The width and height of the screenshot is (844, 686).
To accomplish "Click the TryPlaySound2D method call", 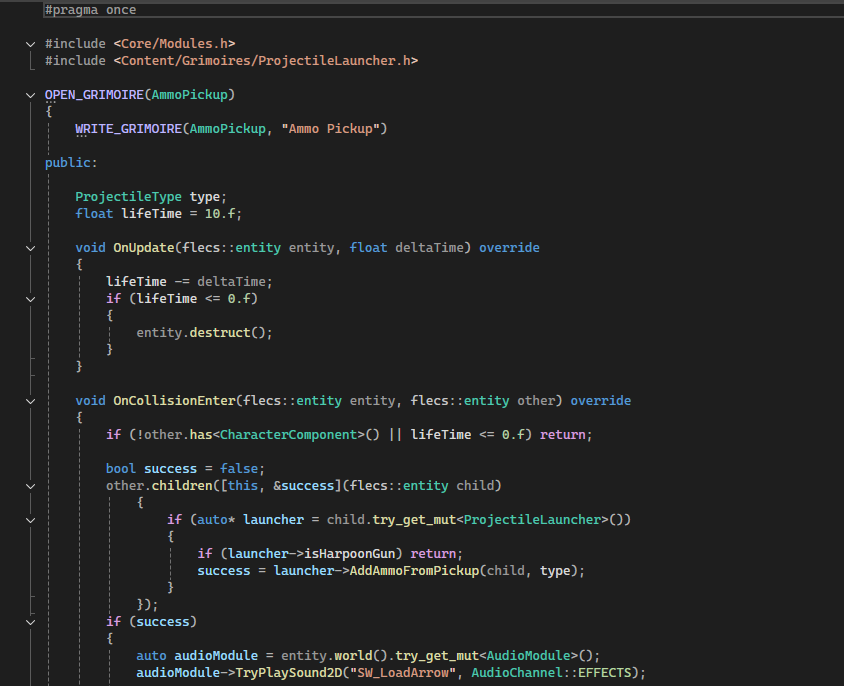I will pyautogui.click(x=287, y=672).
